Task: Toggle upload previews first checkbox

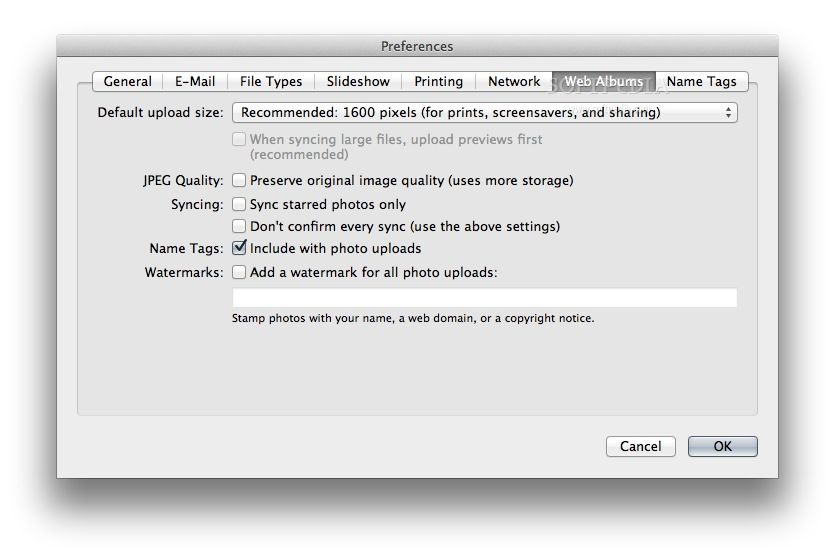Action: (x=239, y=140)
